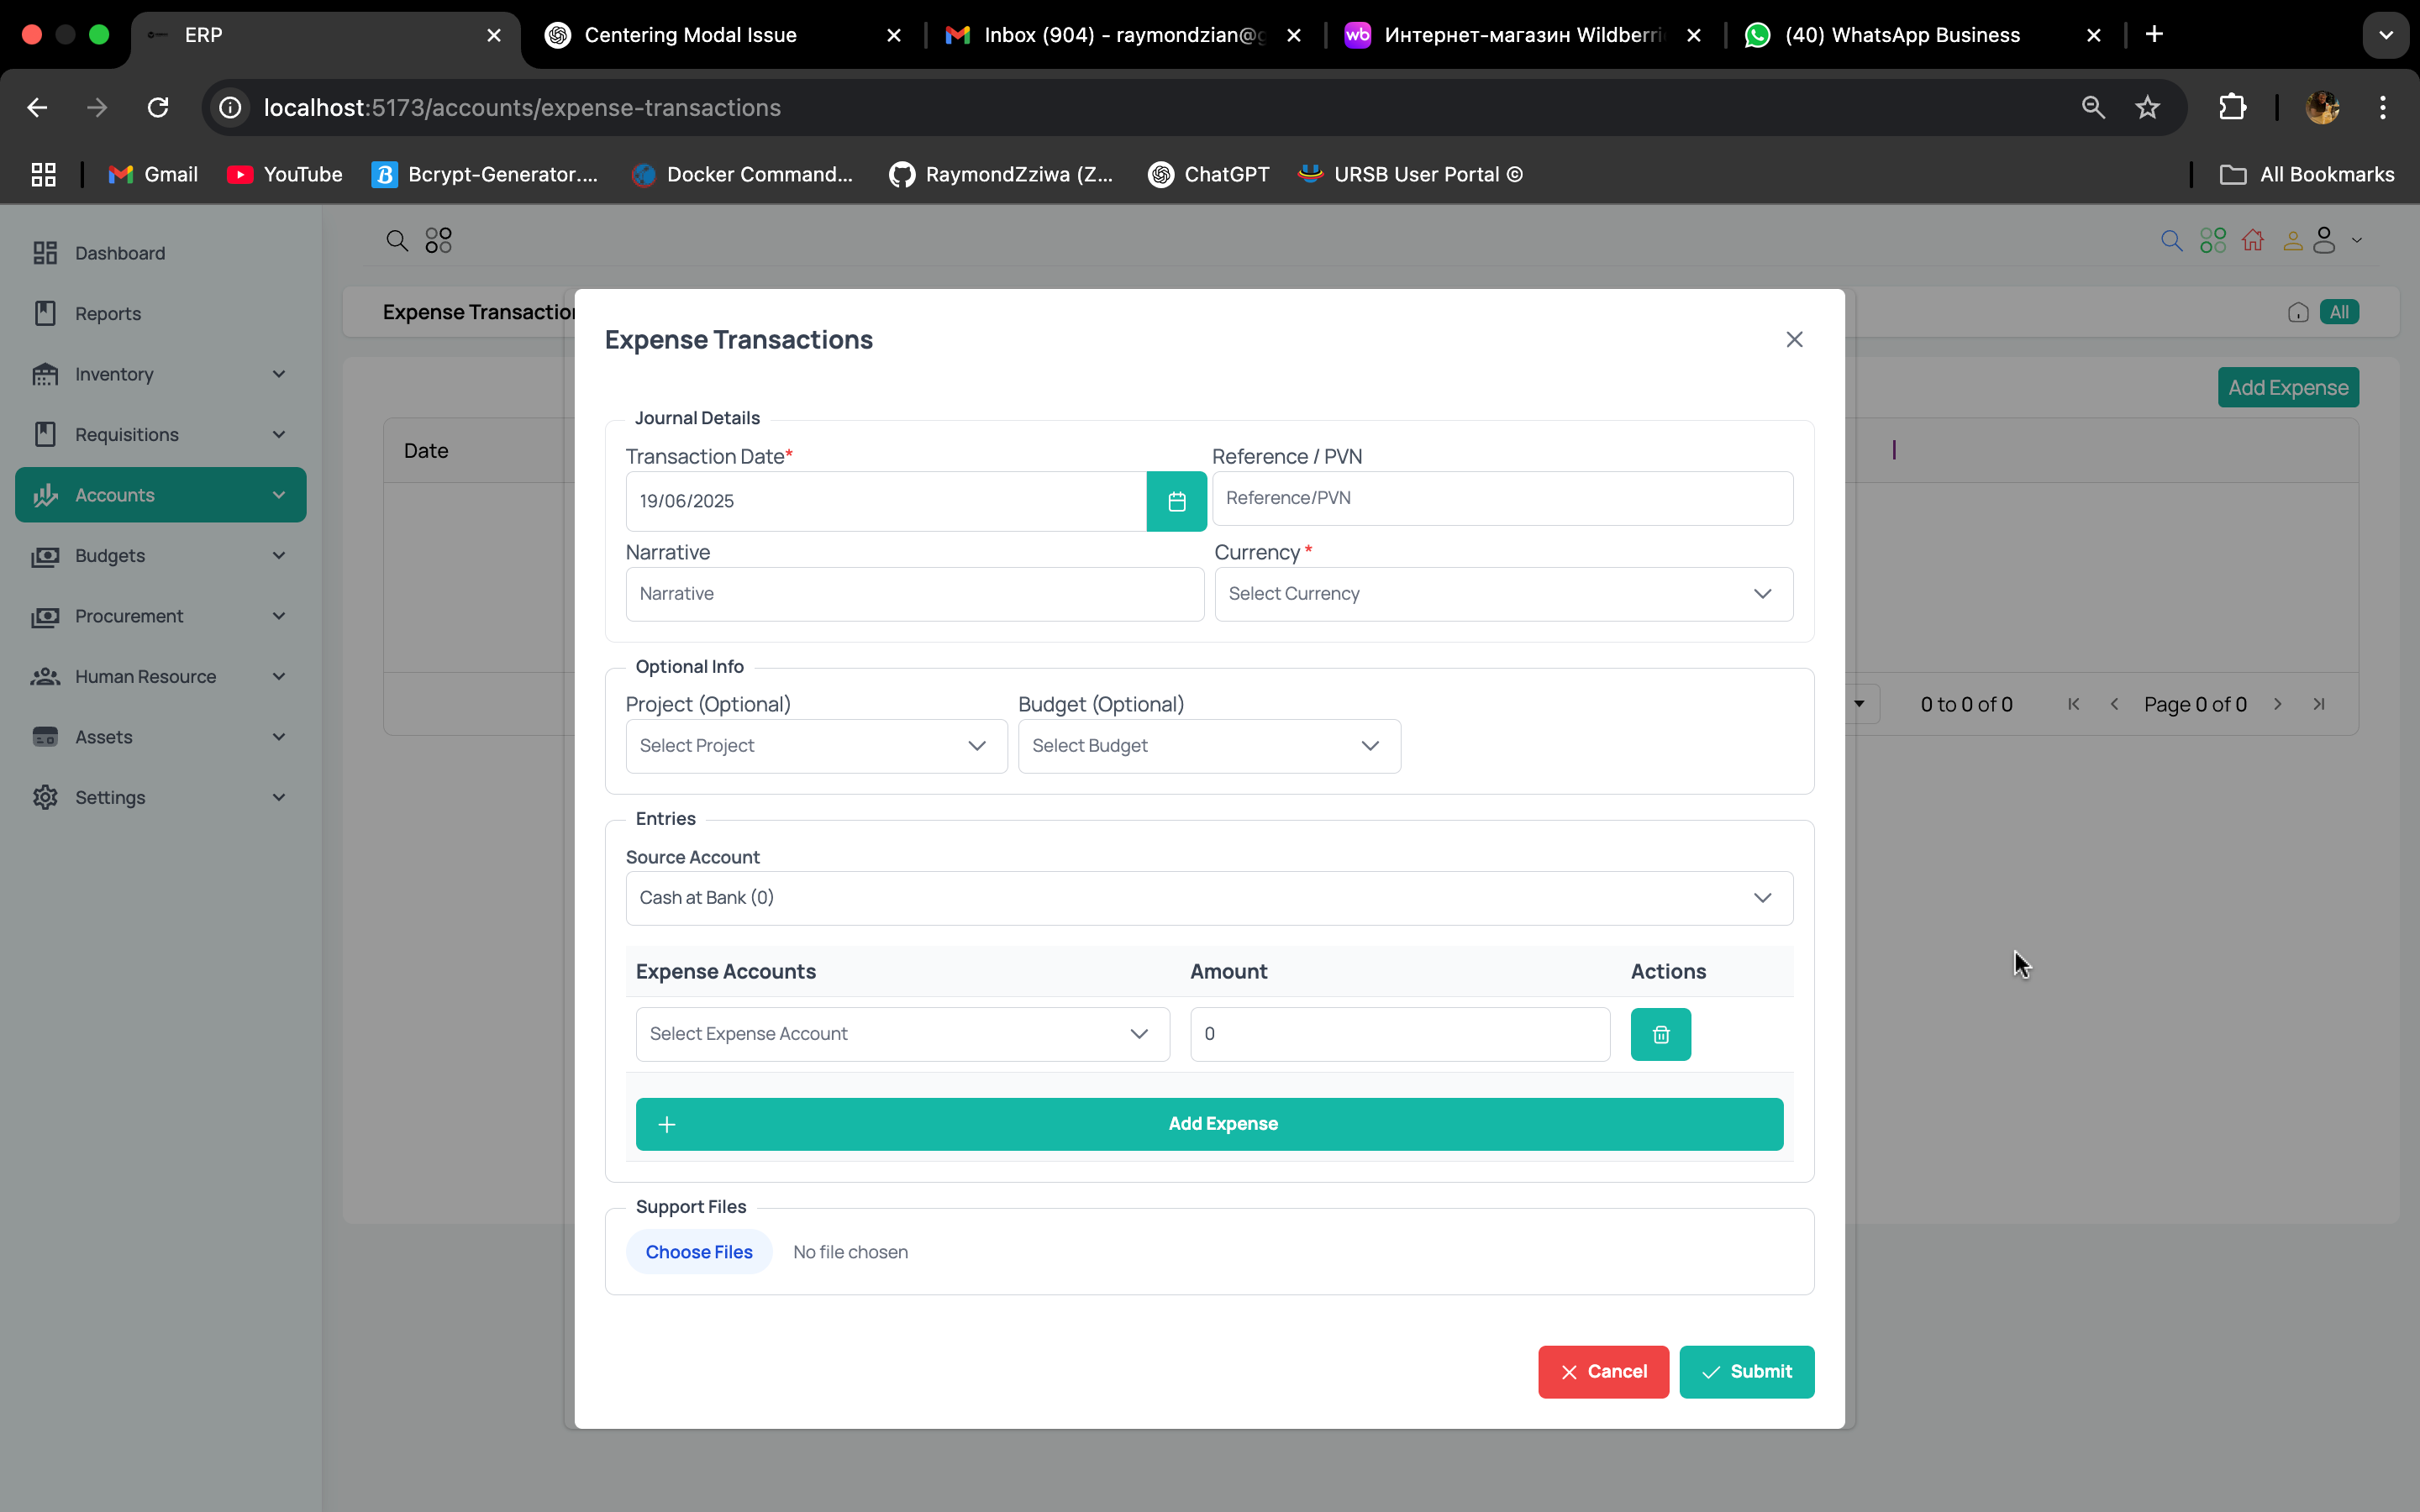Expand the Source Account Cash at Bank dropdown

click(1208, 898)
